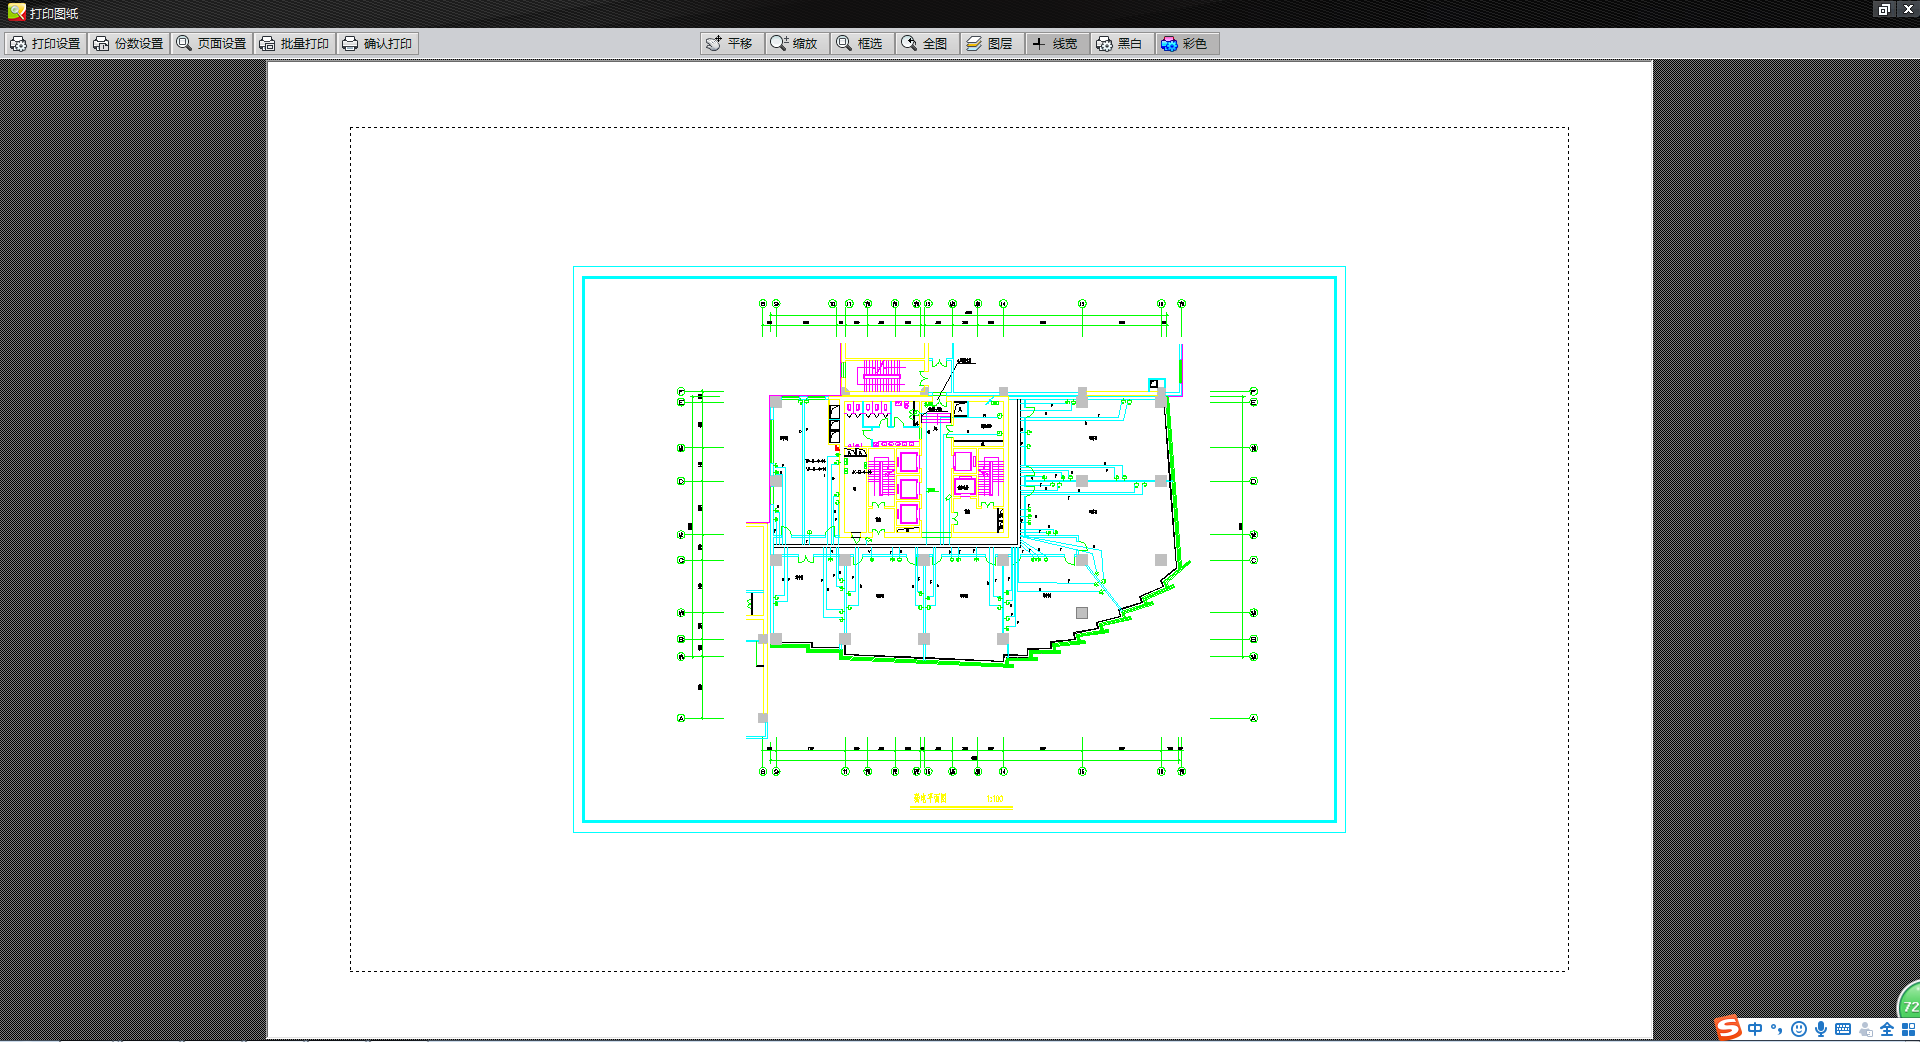This screenshot has height=1042, width=1920.
Task: Click the Sogou input method logo
Action: click(x=1728, y=1029)
